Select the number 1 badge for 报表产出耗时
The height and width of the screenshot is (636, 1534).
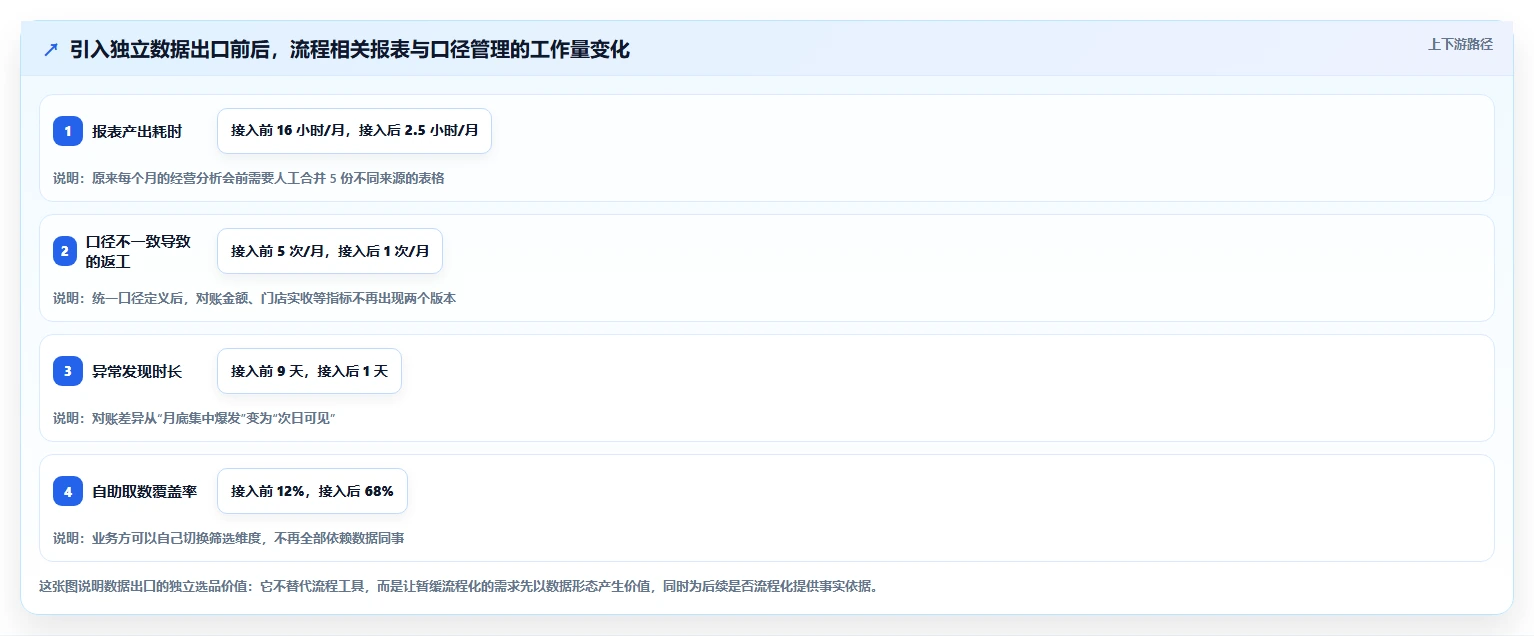click(x=68, y=131)
